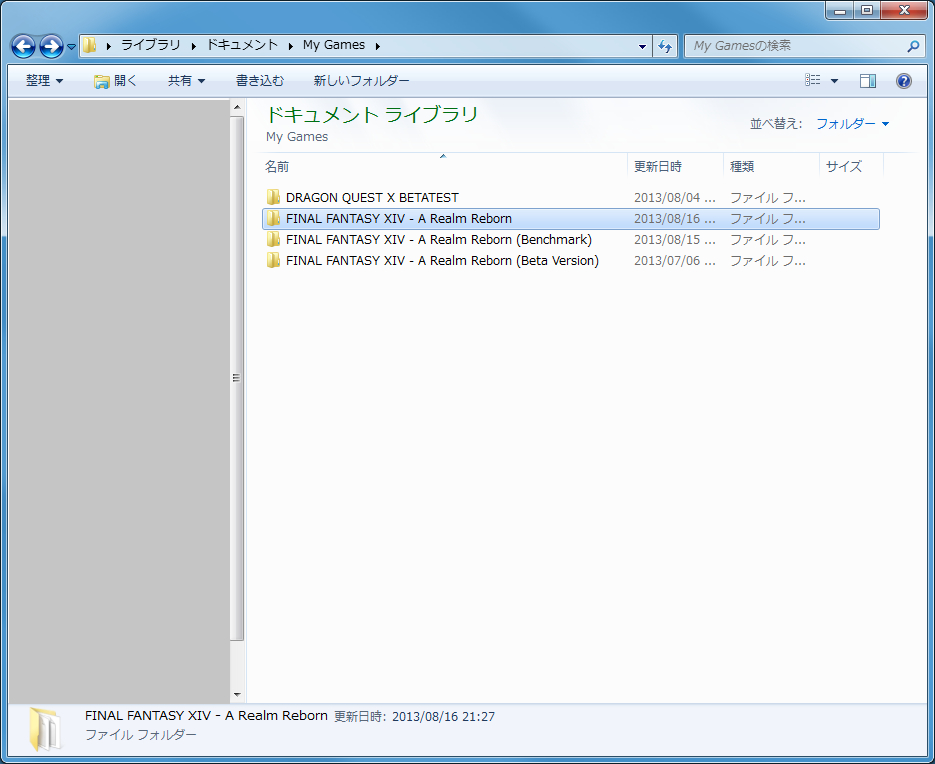Click folder icon of DRAGON QUEST X BETATEST
Viewport: 935px width, 764px height.
point(274,197)
